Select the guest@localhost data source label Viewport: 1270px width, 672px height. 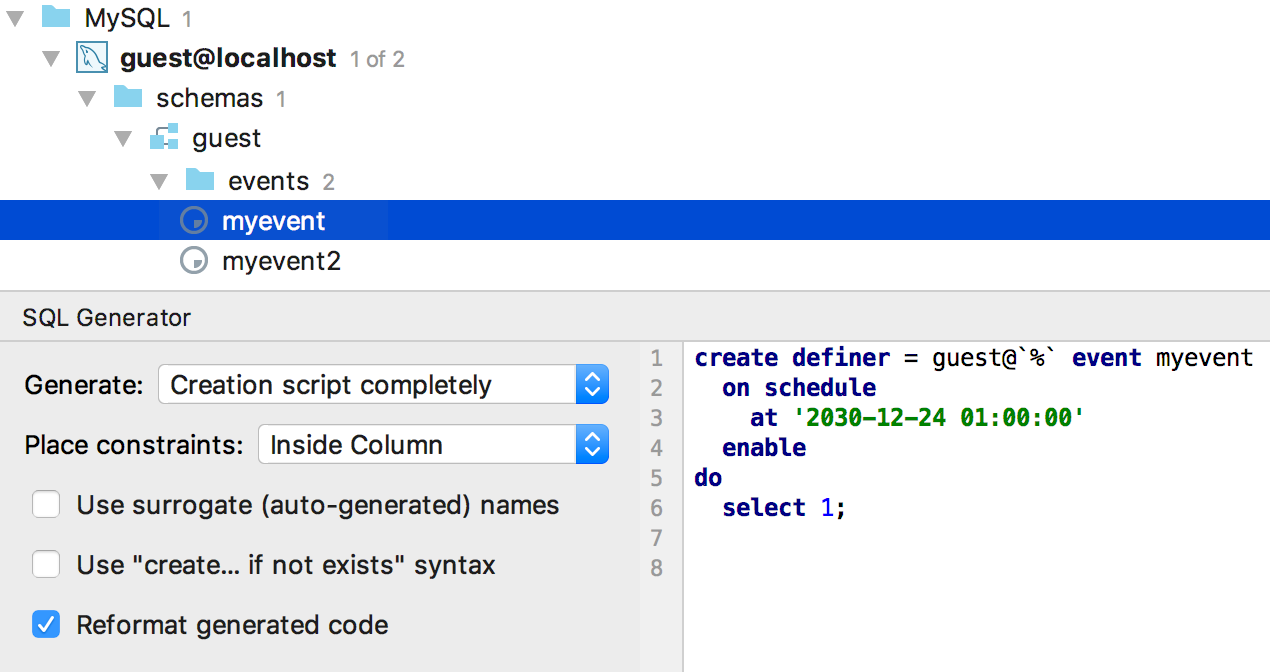click(x=228, y=58)
